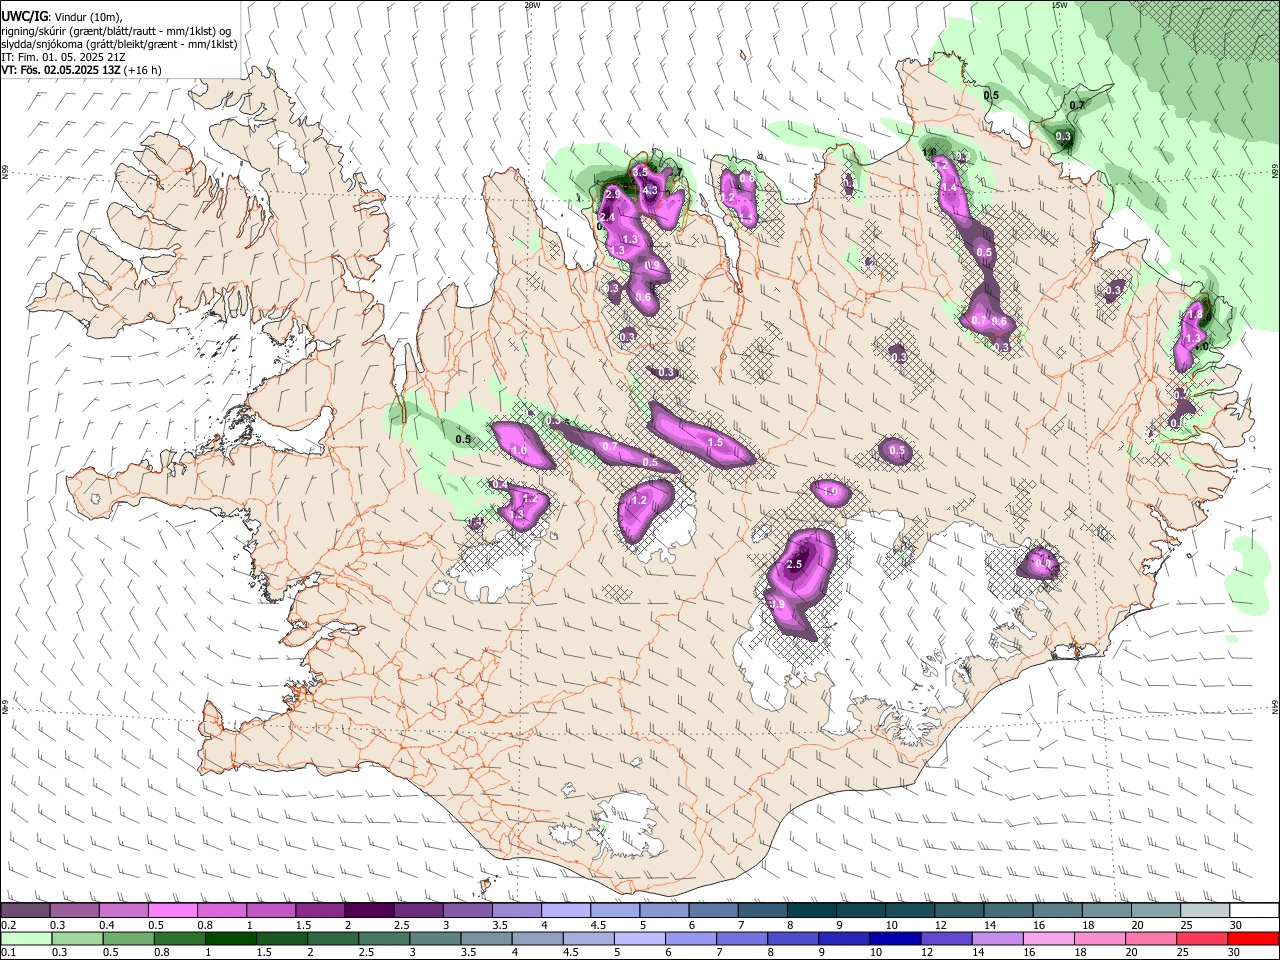Click the 0.6 value right of the 0.7 in the northeast band
Screen dimensions: 1280x960
pos(998,321)
